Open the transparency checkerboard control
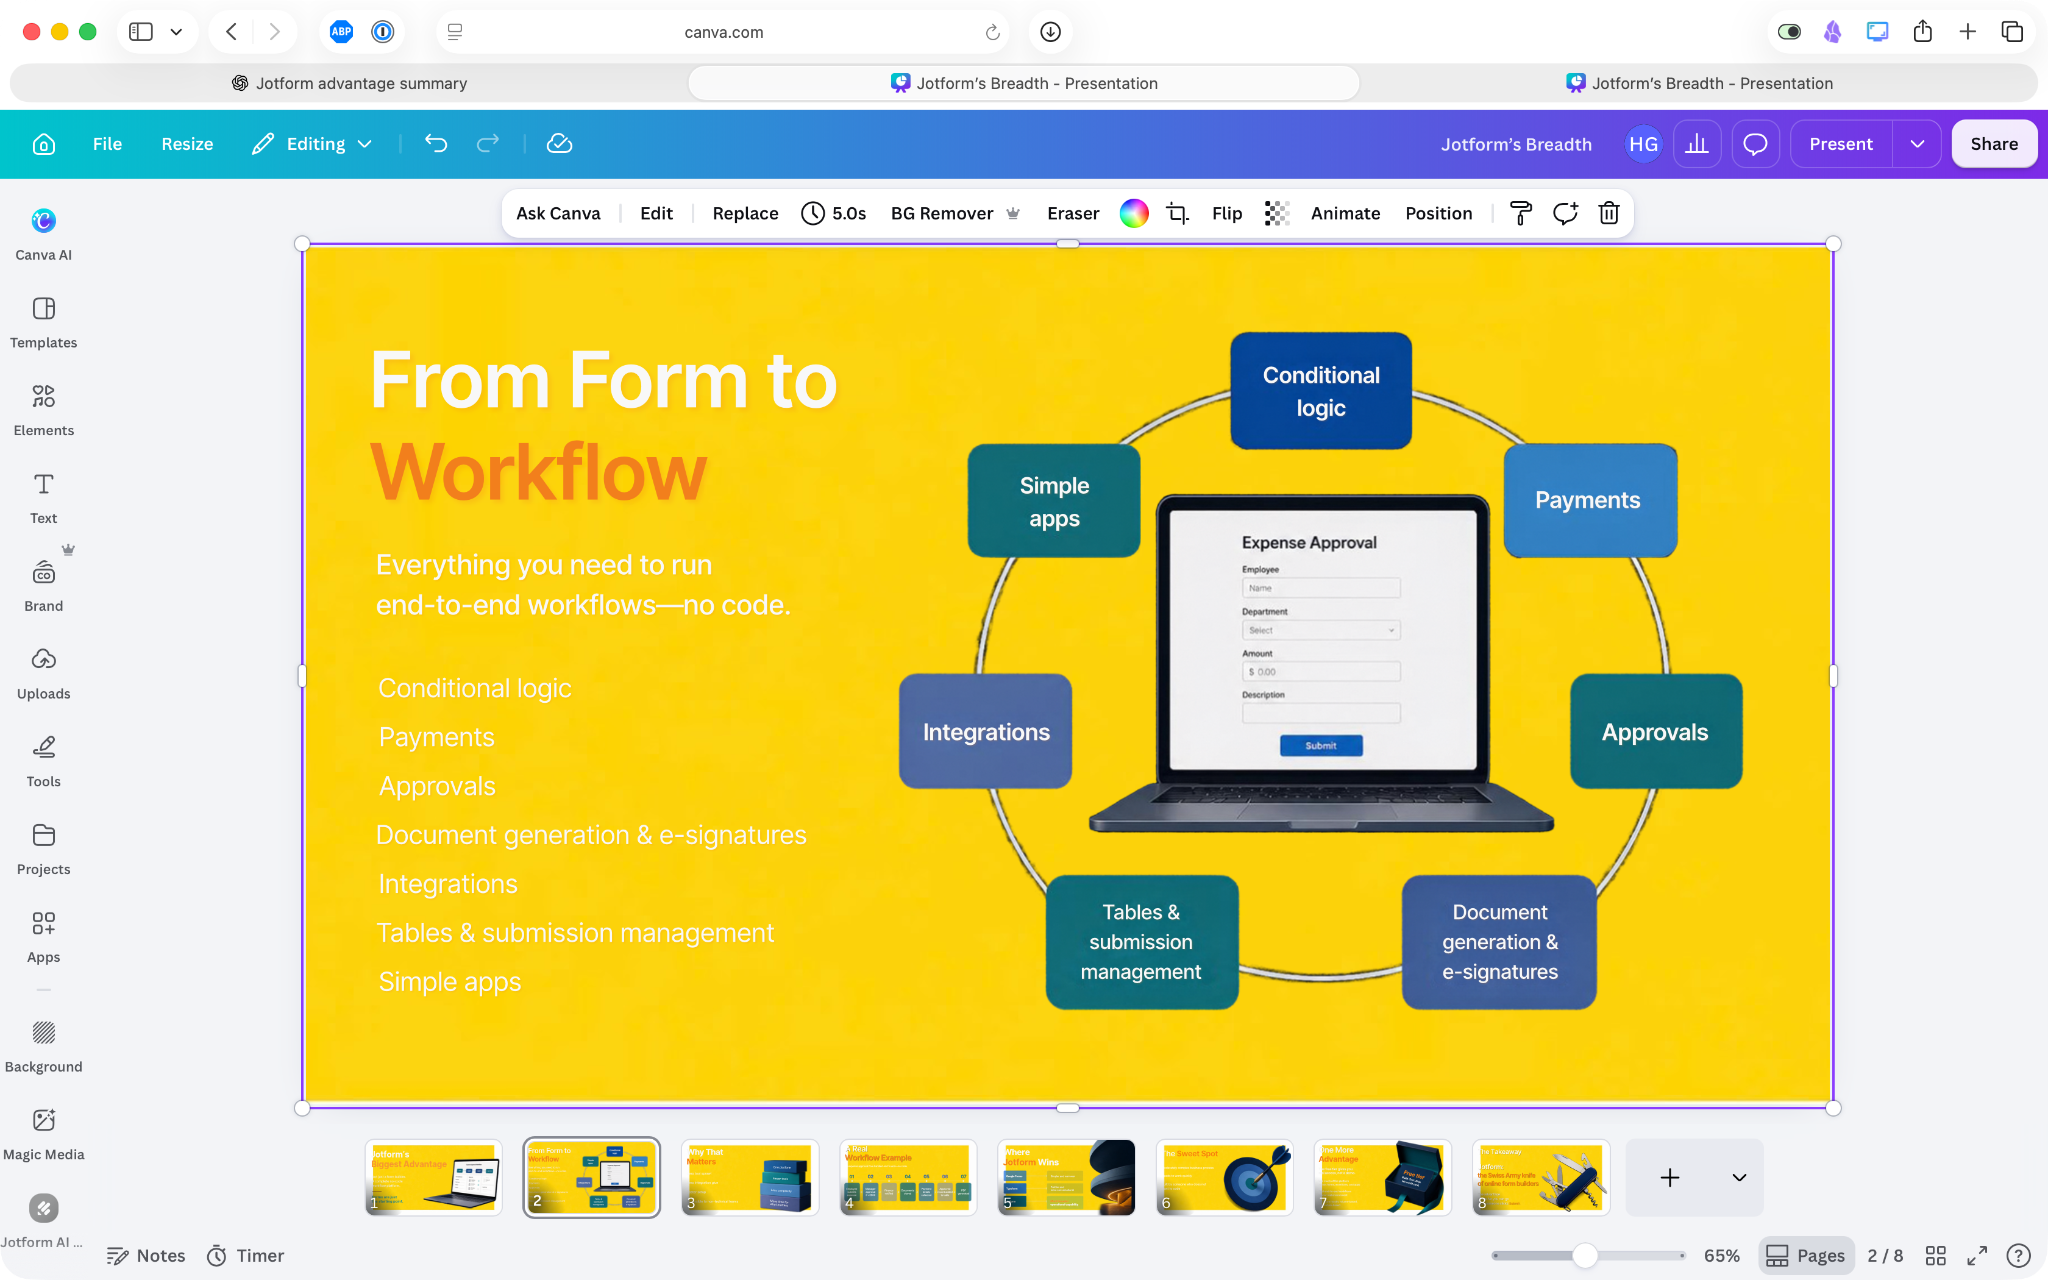2048x1280 pixels. (x=1277, y=213)
